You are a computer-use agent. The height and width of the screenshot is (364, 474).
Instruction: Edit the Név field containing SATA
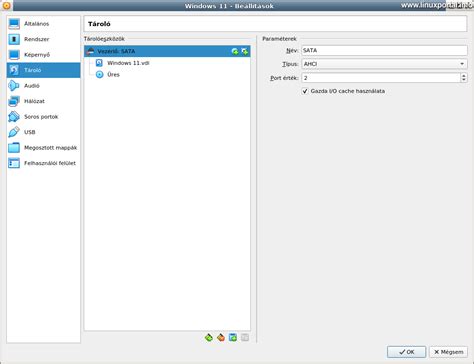coord(384,50)
